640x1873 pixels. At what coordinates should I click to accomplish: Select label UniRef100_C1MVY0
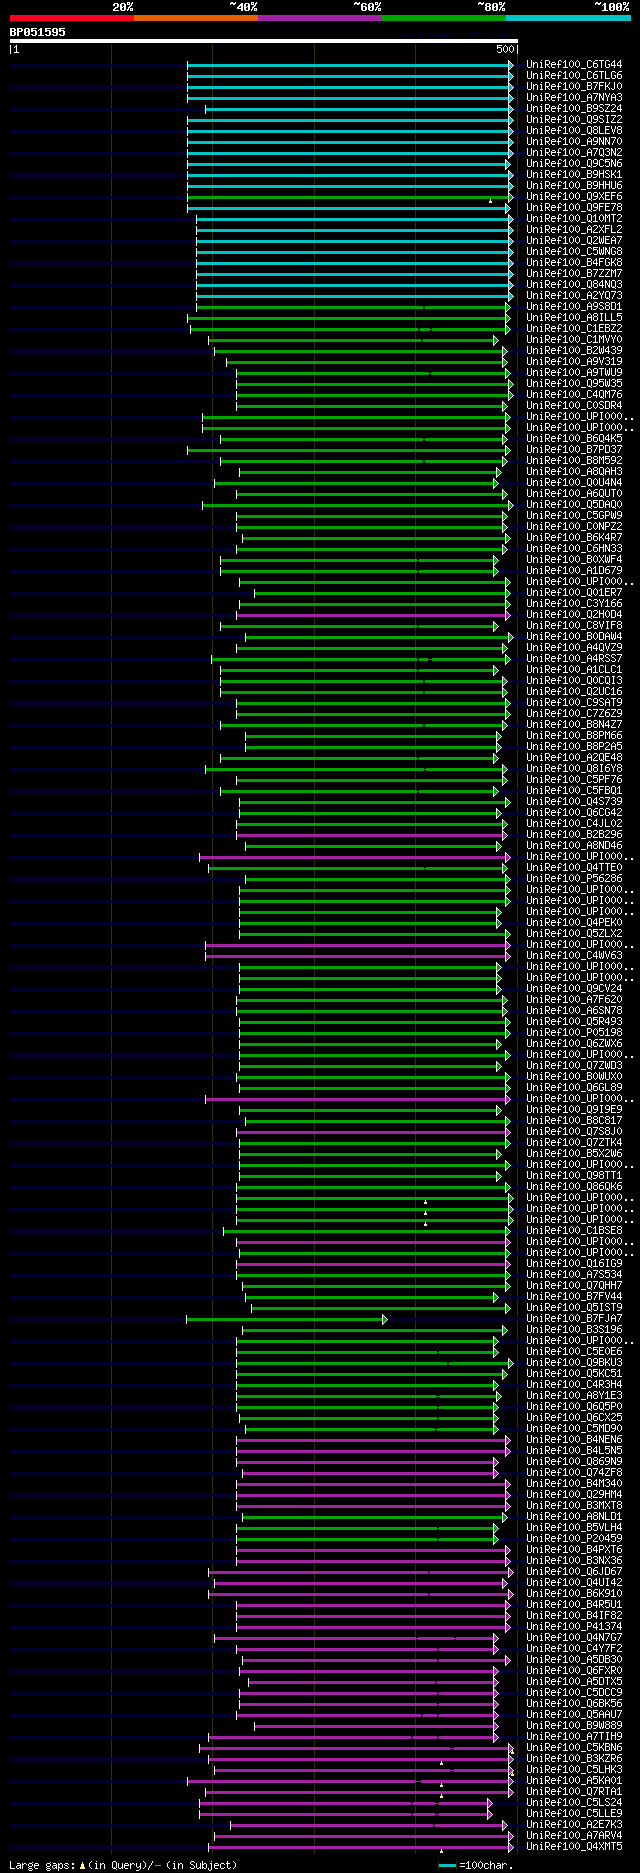point(574,340)
